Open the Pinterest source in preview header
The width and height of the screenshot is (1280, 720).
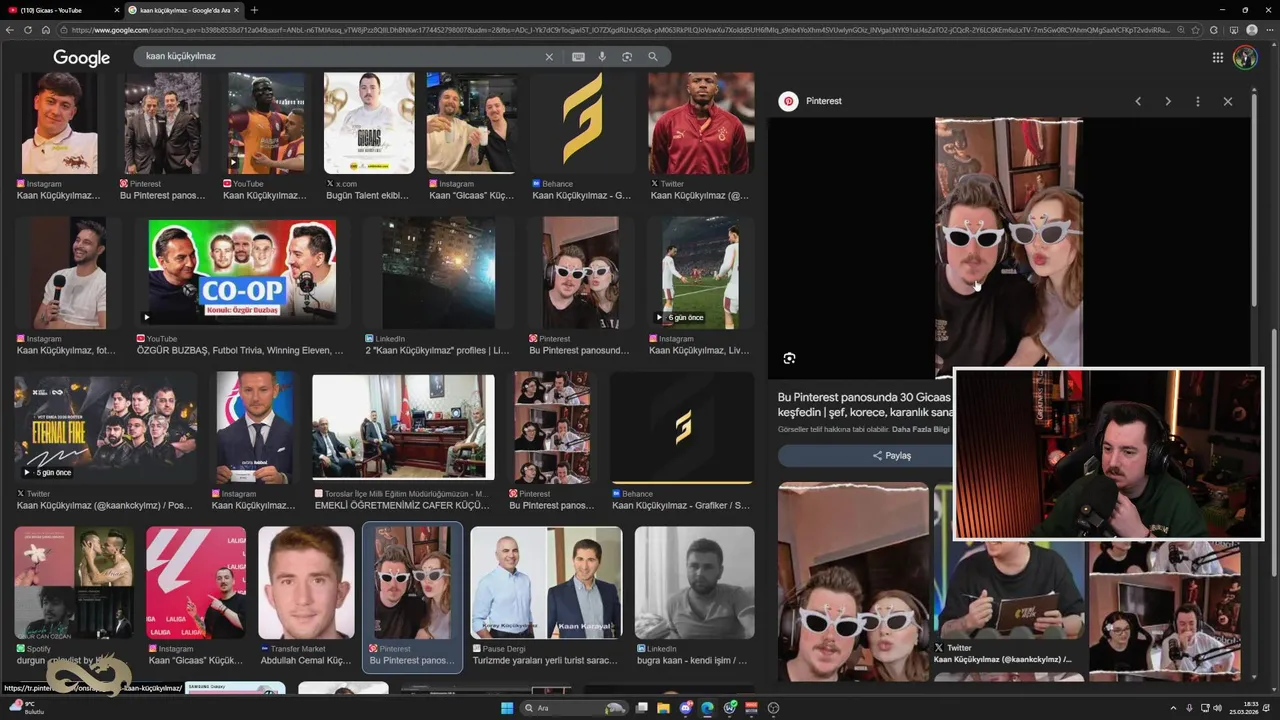pyautogui.click(x=811, y=101)
